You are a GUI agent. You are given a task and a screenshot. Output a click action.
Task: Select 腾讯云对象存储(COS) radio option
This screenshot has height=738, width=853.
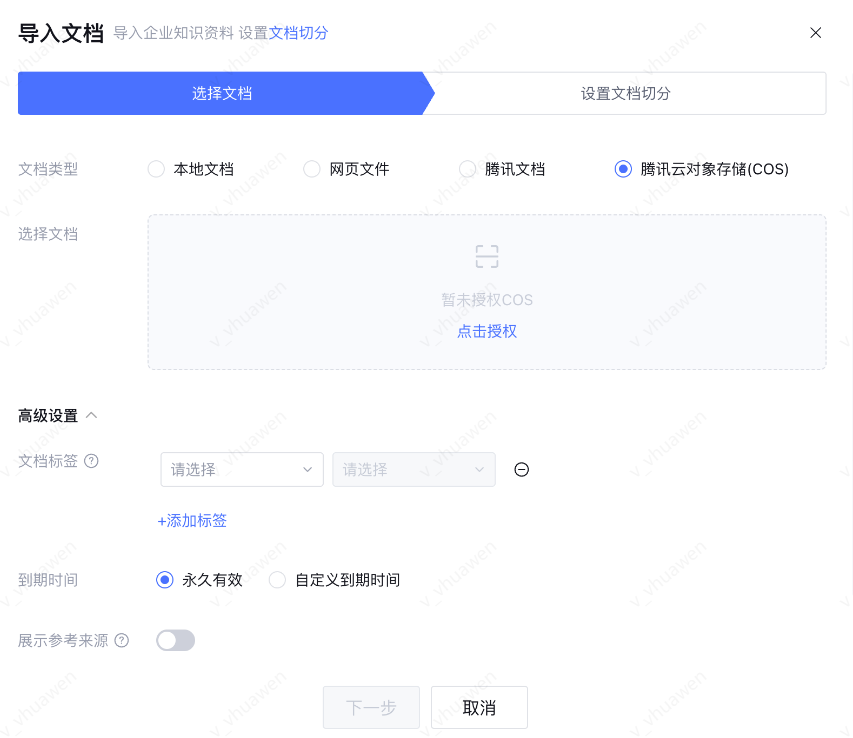pos(623,169)
